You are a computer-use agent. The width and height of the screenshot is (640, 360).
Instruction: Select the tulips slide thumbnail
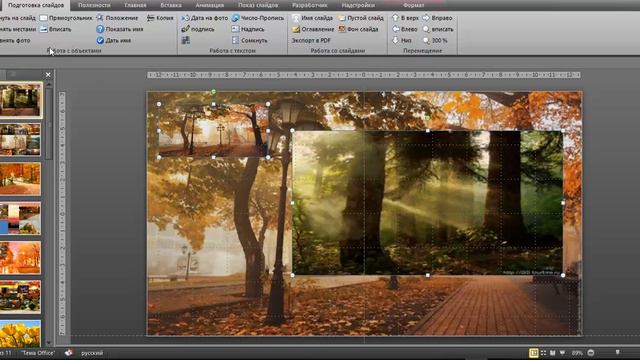tap(20, 334)
